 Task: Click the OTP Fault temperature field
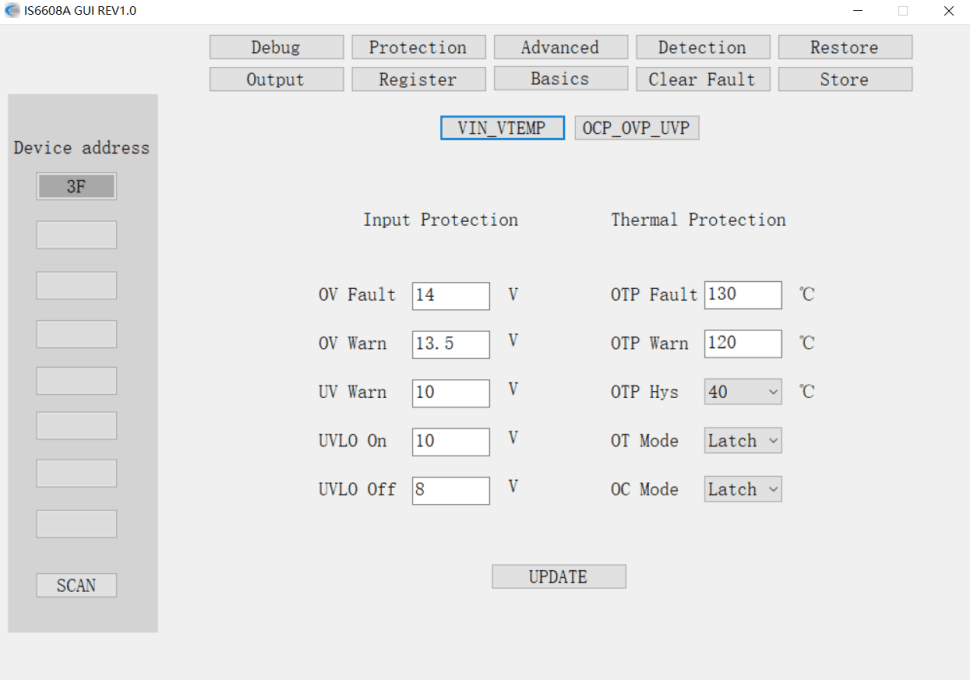pos(743,295)
